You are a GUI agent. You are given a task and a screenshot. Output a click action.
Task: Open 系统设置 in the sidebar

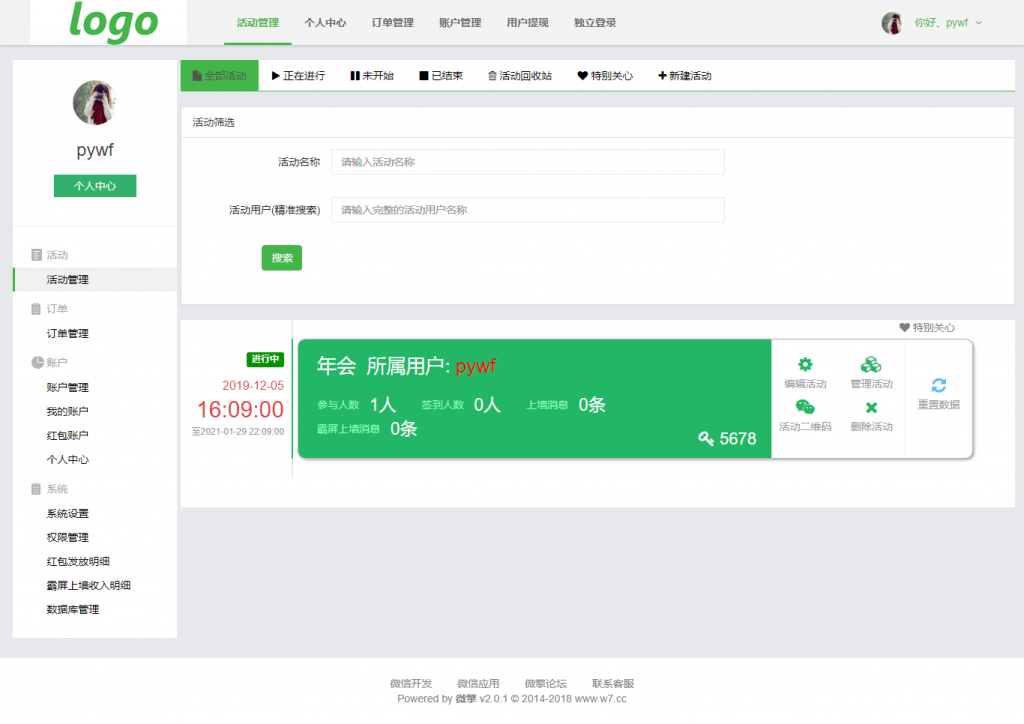[68, 514]
